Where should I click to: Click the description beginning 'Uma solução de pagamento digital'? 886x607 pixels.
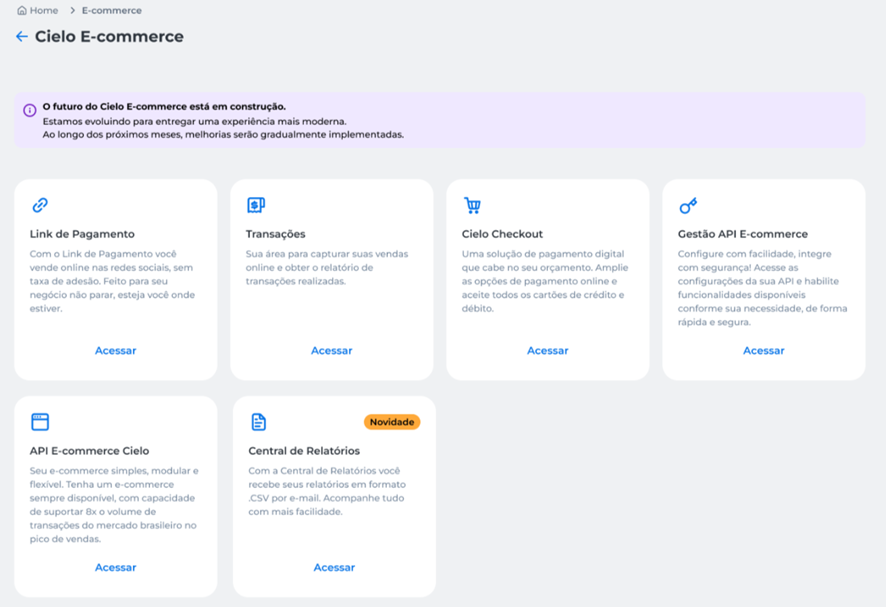click(x=545, y=281)
